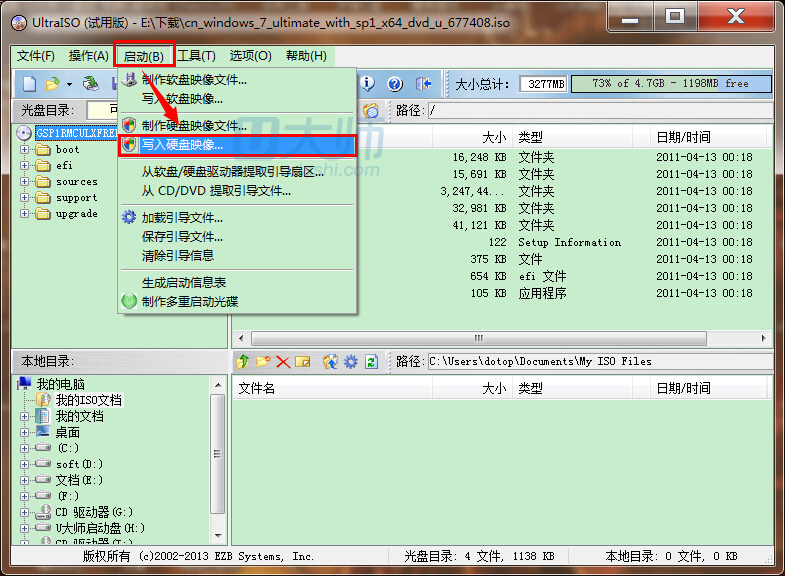This screenshot has height=576, width=785.
Task: Click the add-files-to-image icon in local toolbar
Action: (330, 361)
